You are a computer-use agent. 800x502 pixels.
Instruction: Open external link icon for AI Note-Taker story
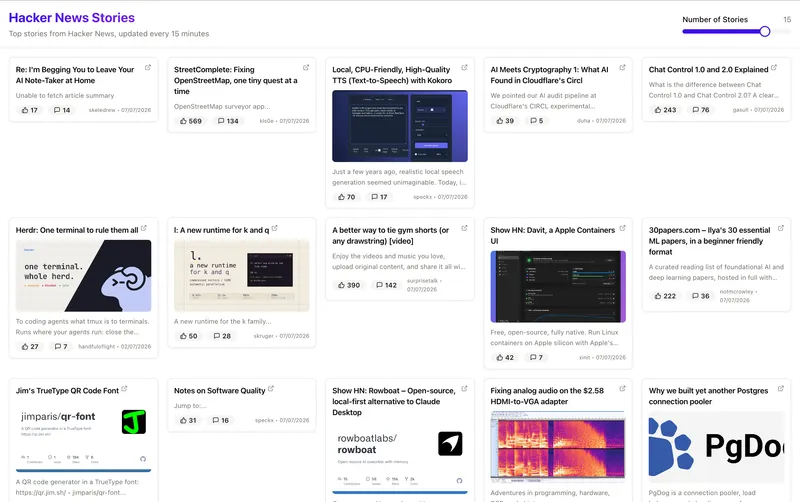(x=147, y=67)
